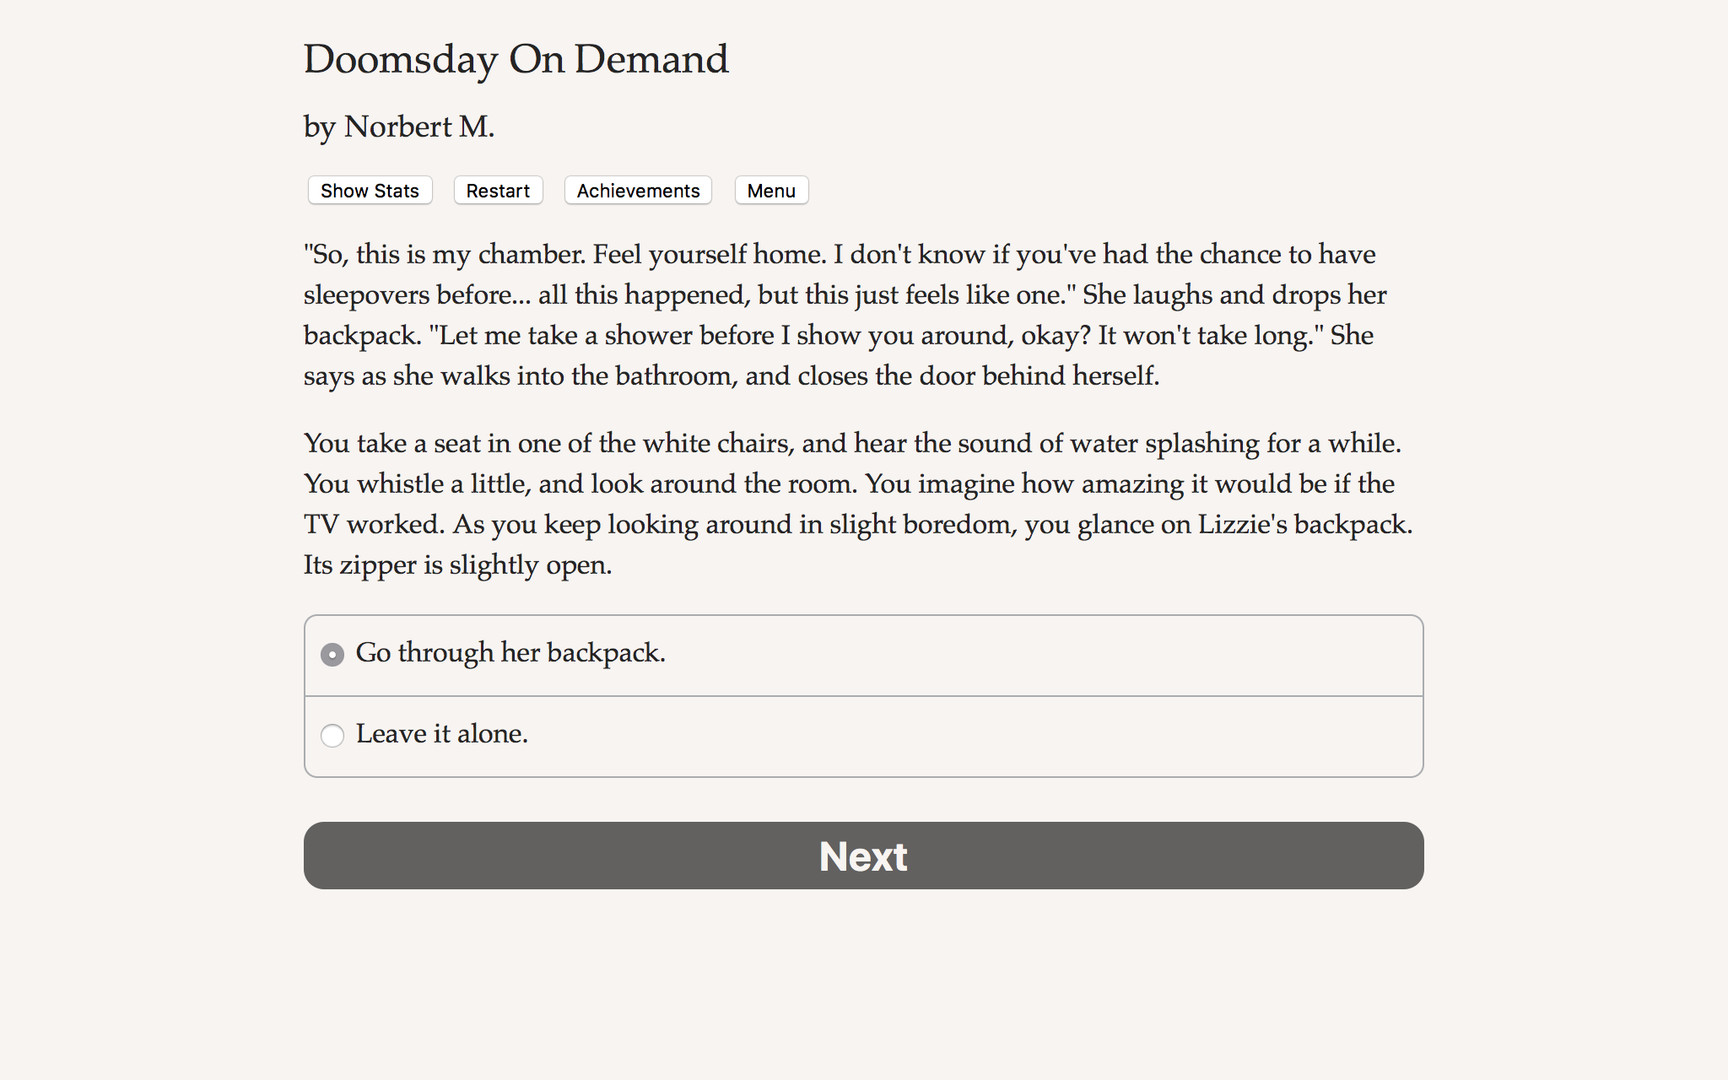The image size is (1728, 1080).
Task: Click the Doomsday On Demand title
Action: coord(516,59)
